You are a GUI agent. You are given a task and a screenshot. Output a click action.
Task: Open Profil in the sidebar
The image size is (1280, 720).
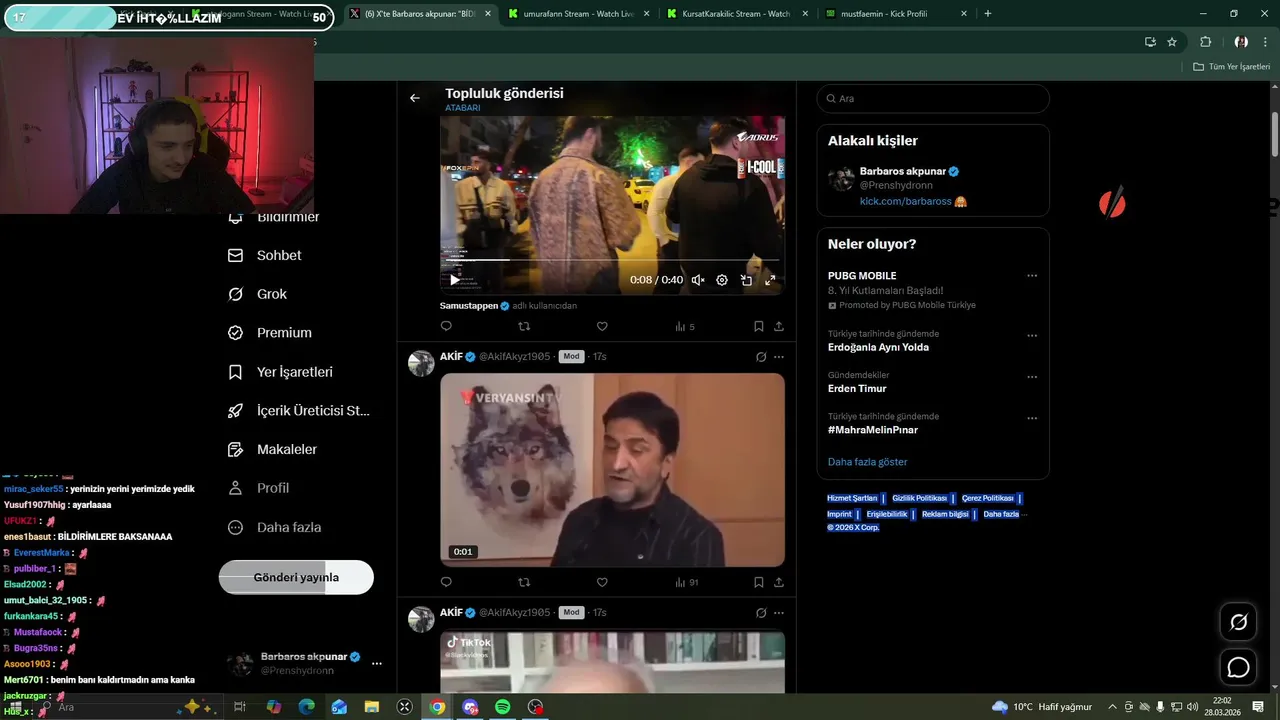pos(258,488)
